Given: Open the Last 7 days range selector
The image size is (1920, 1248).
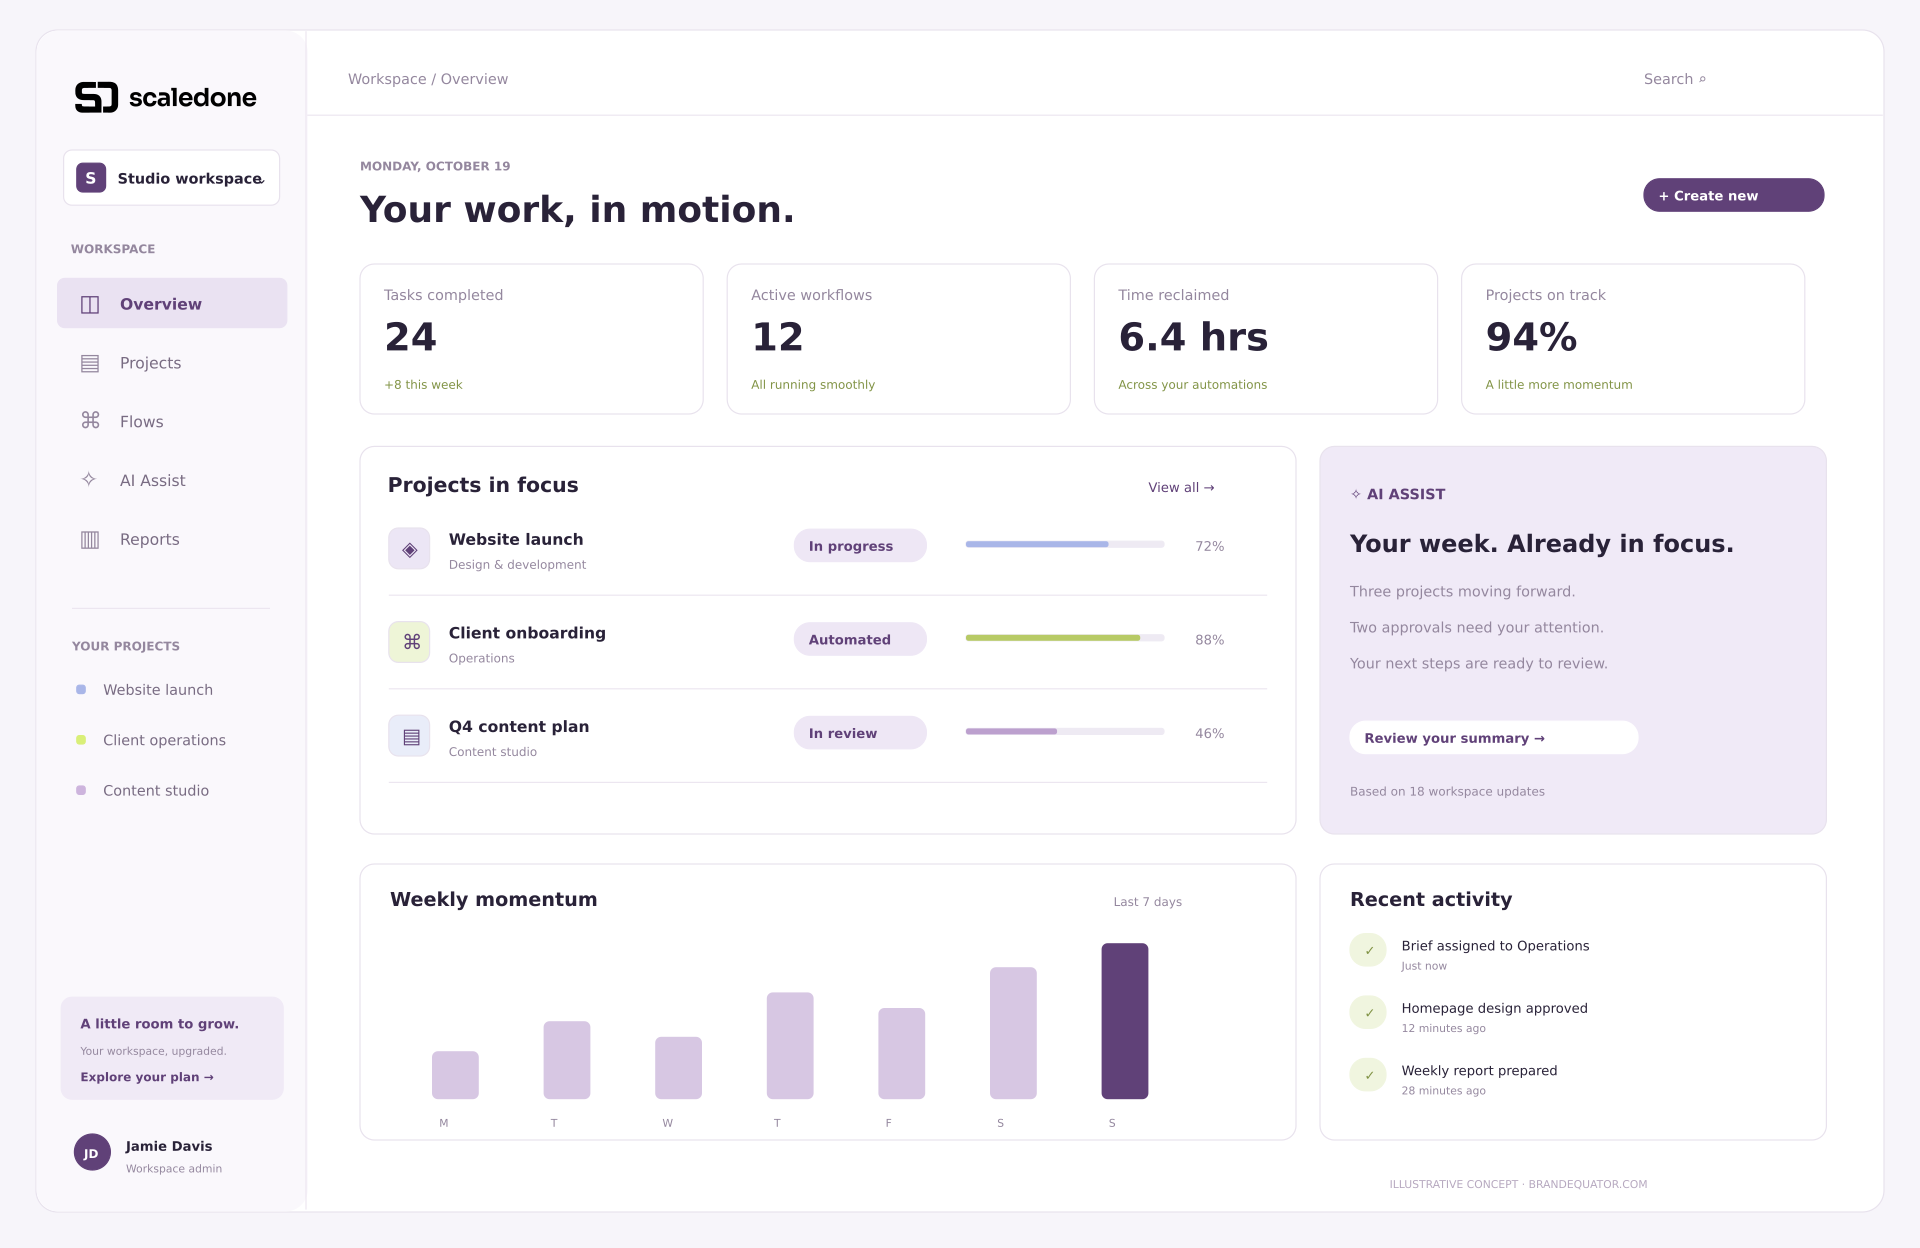Looking at the screenshot, I should [x=1147, y=902].
